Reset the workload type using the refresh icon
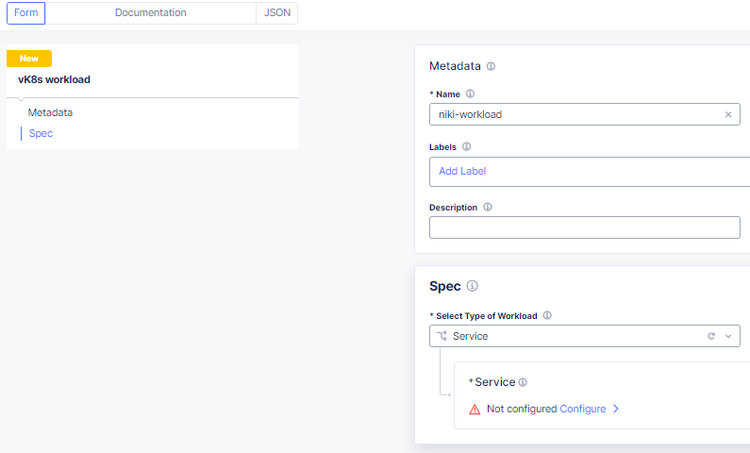 tap(711, 336)
